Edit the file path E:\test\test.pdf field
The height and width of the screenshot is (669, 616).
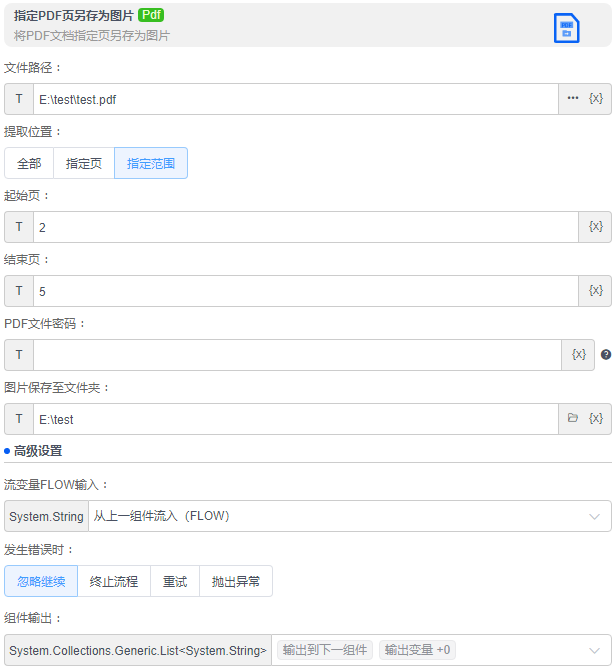tap(296, 99)
